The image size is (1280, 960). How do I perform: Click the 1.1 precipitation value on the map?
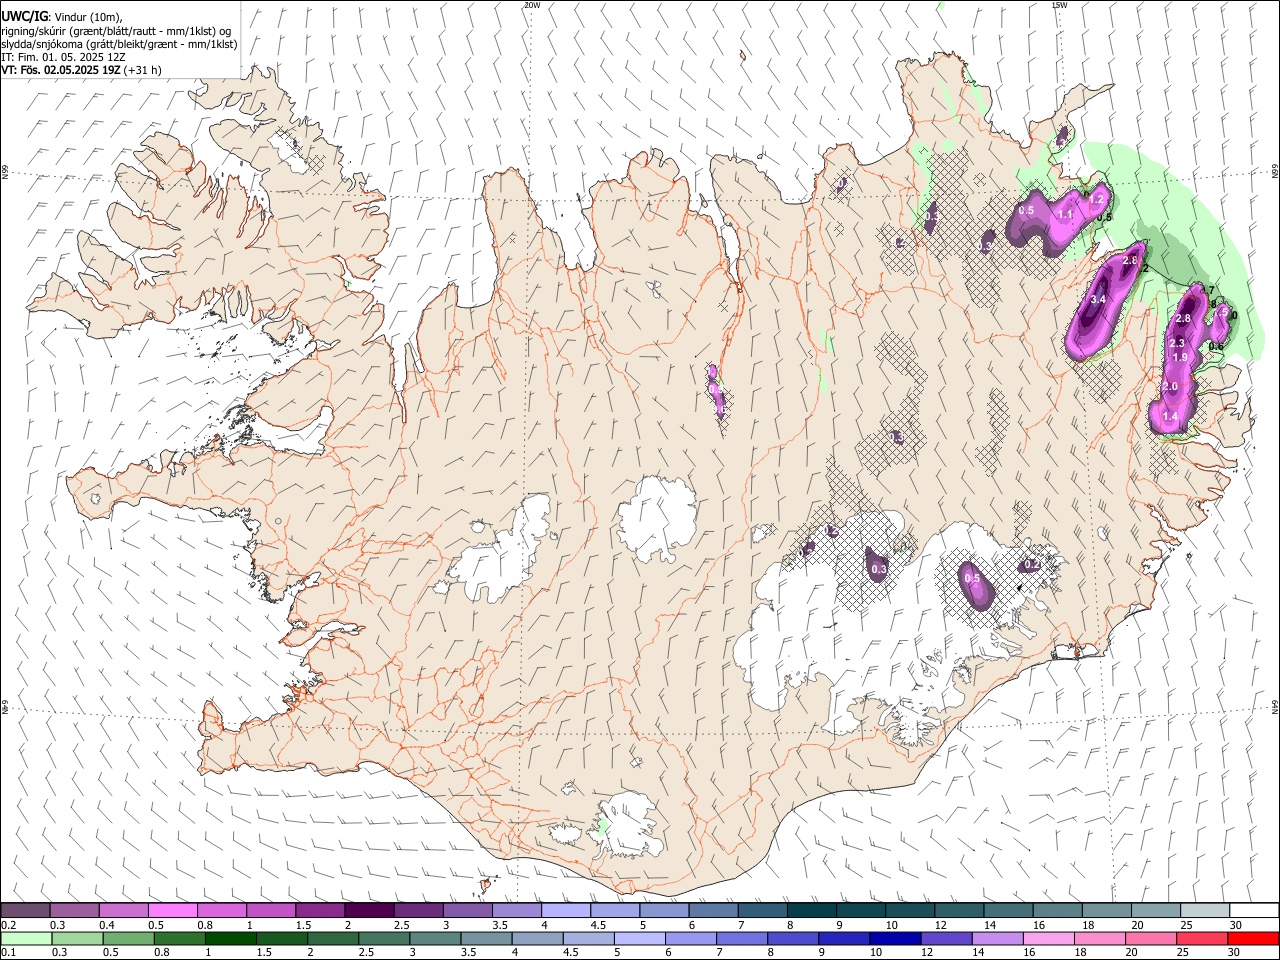point(1065,214)
